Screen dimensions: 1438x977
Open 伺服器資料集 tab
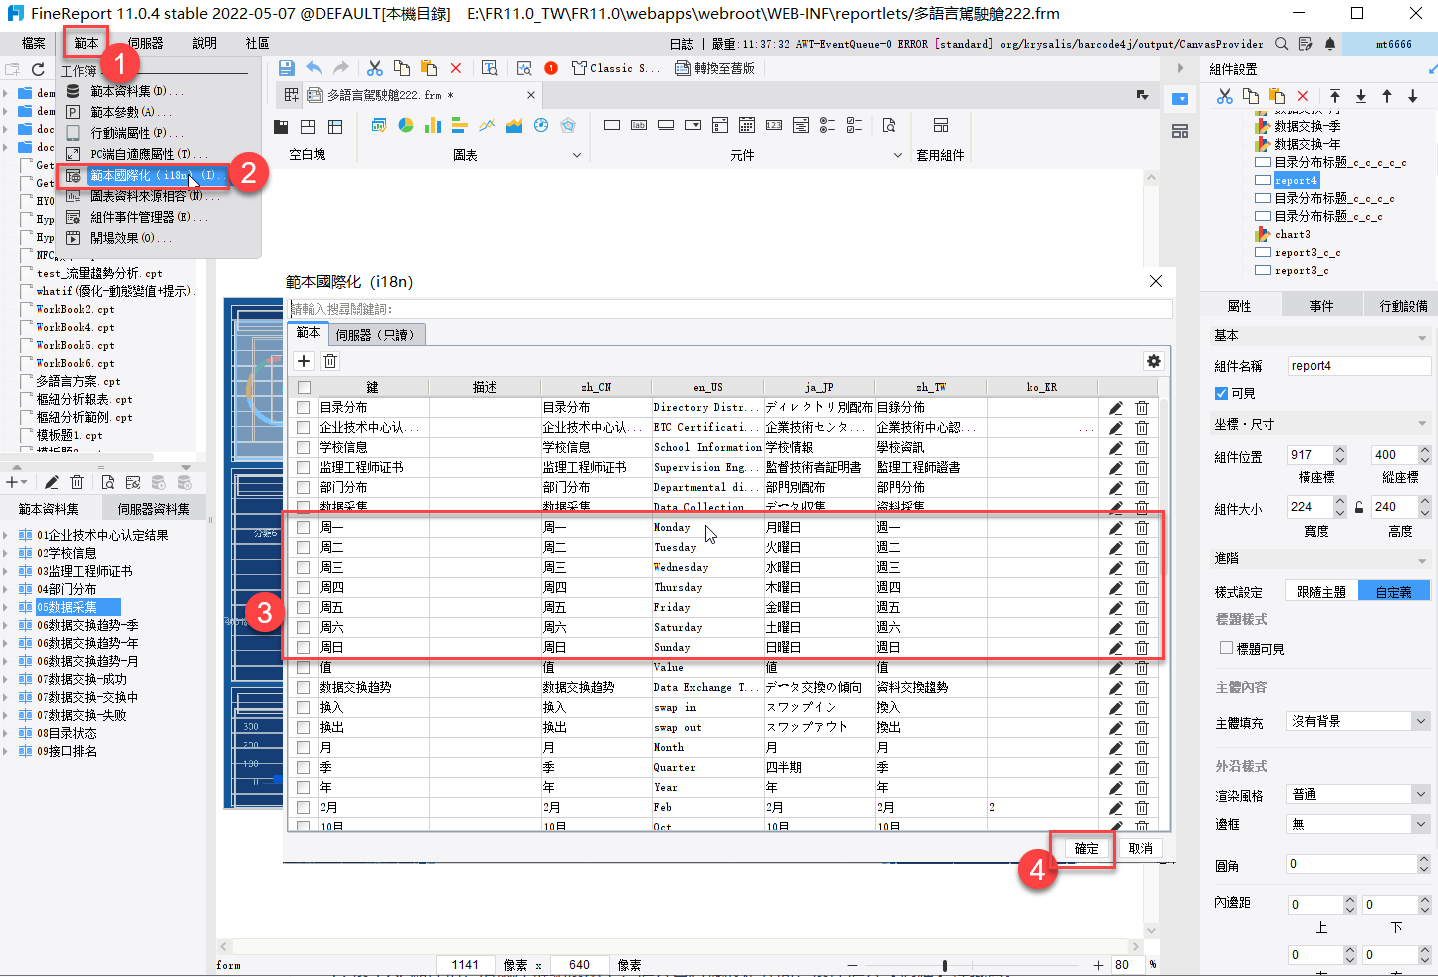(x=153, y=509)
